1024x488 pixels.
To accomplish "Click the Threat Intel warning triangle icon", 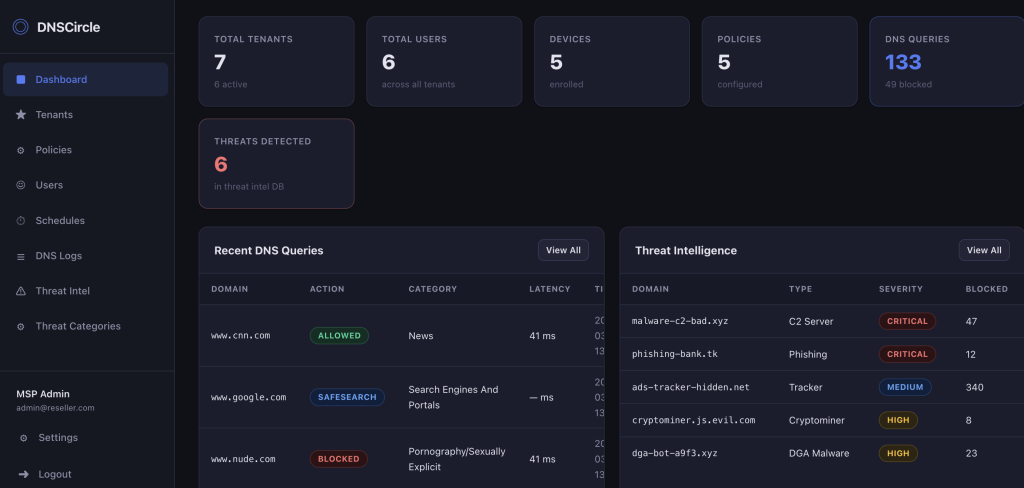I will [21, 291].
